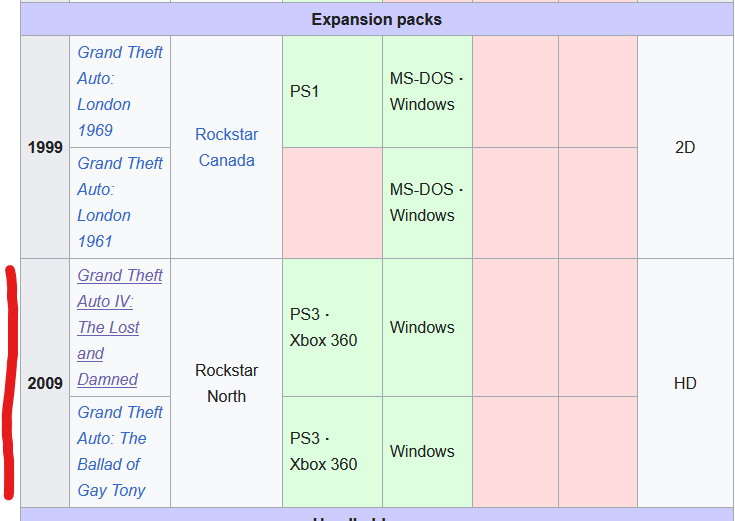
Task: Follow the Rockstar Canada developer link
Action: [x=226, y=147]
